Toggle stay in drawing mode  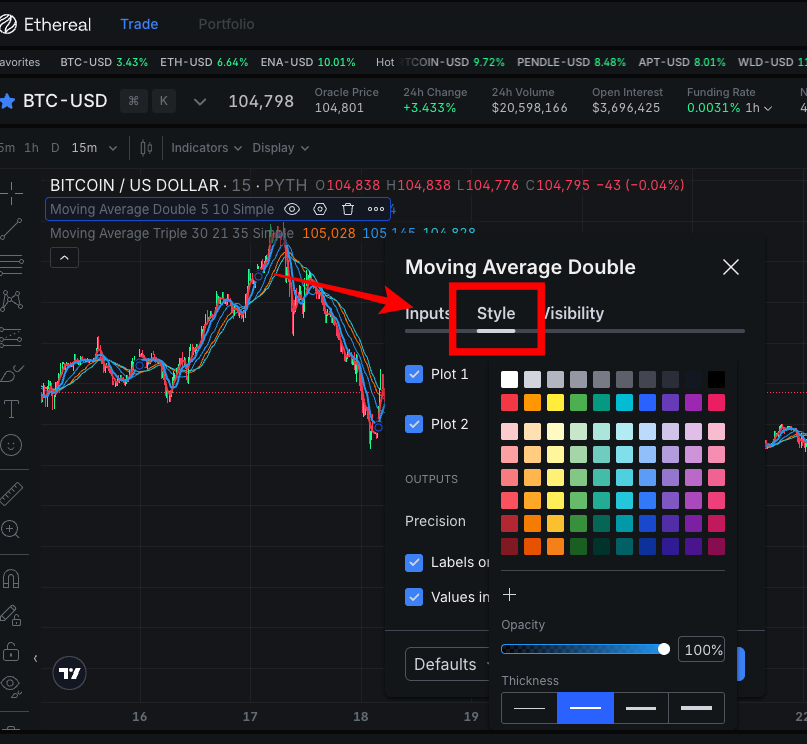[11, 614]
